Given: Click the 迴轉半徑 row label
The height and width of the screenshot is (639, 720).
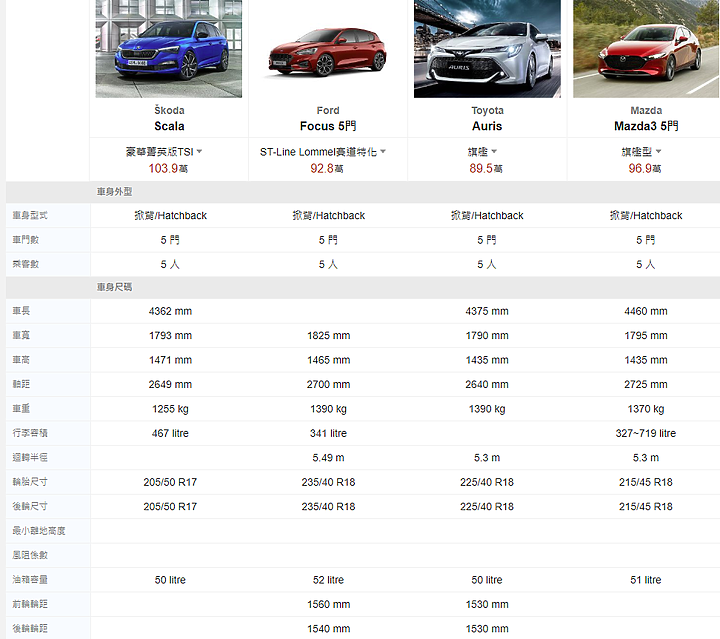Looking at the screenshot, I should pyautogui.click(x=30, y=457).
